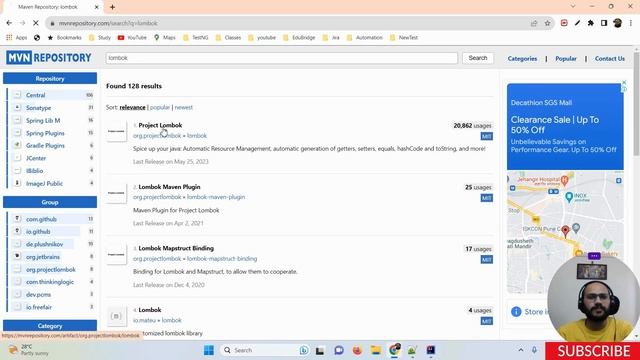Click the lombok search input field

(282, 58)
